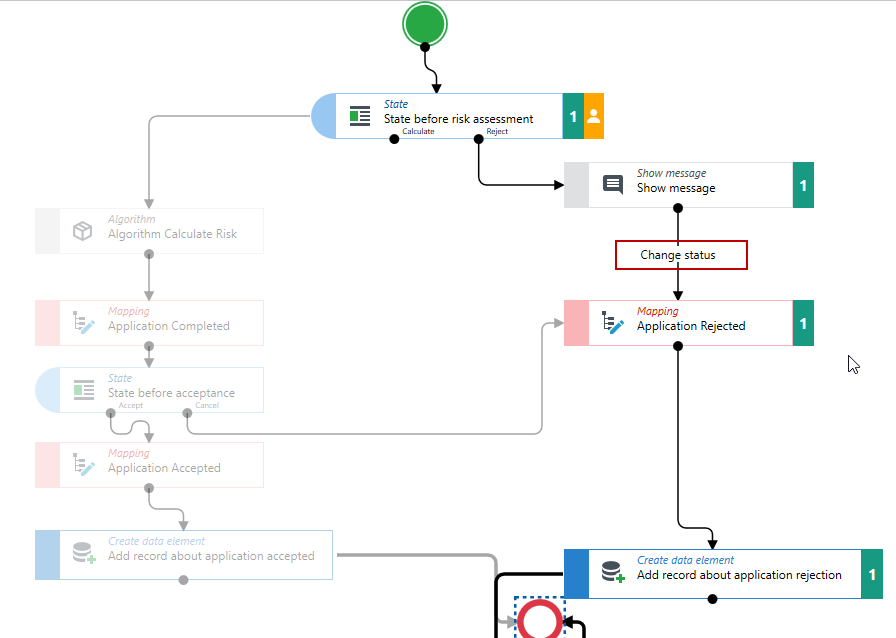Image resolution: width=896 pixels, height=638 pixels.
Task: Click the counter badge on application rejection record node
Action: click(x=872, y=574)
